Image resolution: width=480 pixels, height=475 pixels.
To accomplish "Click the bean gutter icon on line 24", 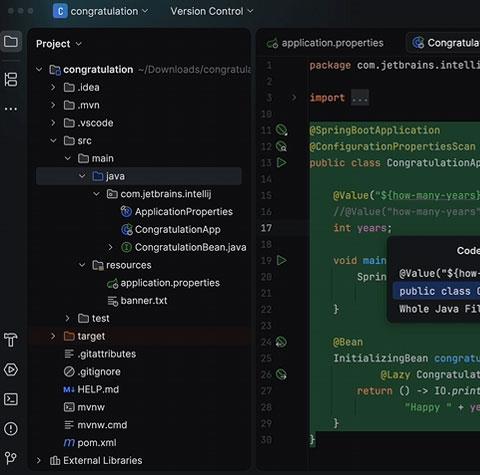I will 281,342.
